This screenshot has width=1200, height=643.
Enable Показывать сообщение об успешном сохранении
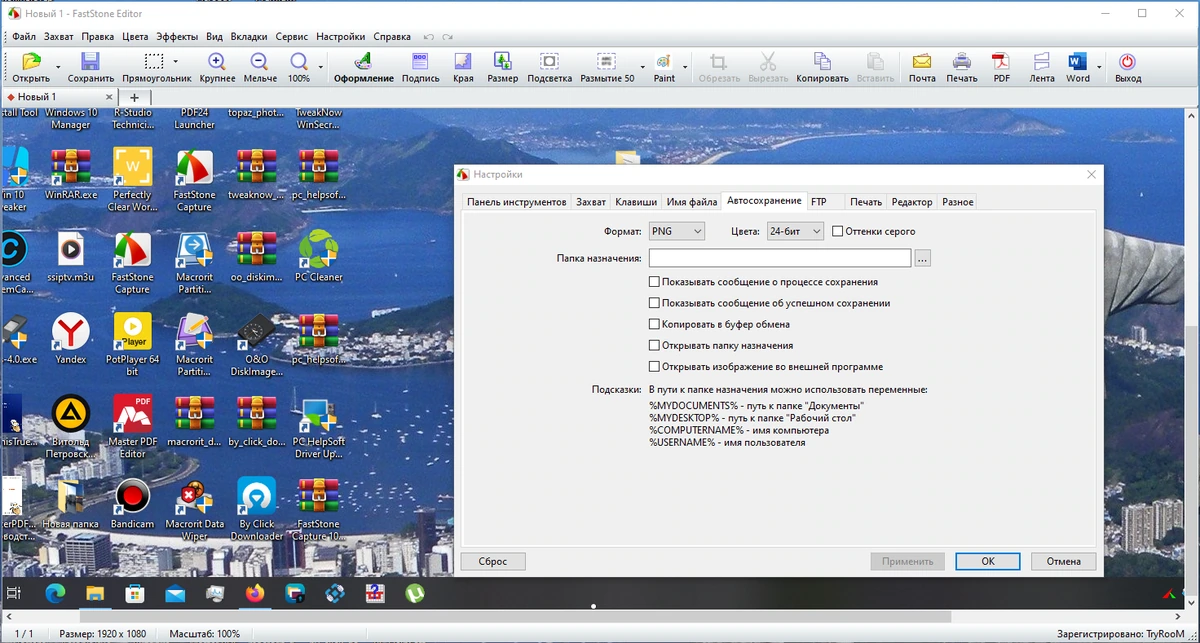(654, 303)
